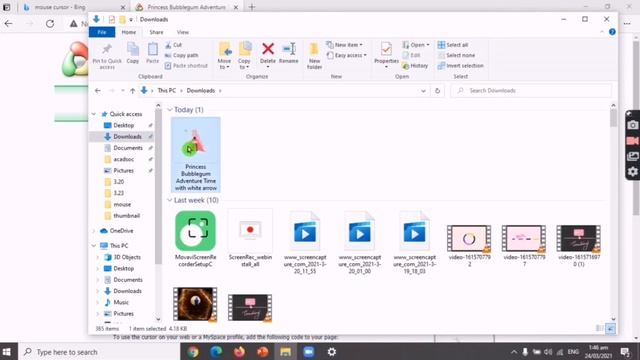Screen dimensions: 640x360
Task: Click the camera icon on side recorder panel
Action: 632,125
